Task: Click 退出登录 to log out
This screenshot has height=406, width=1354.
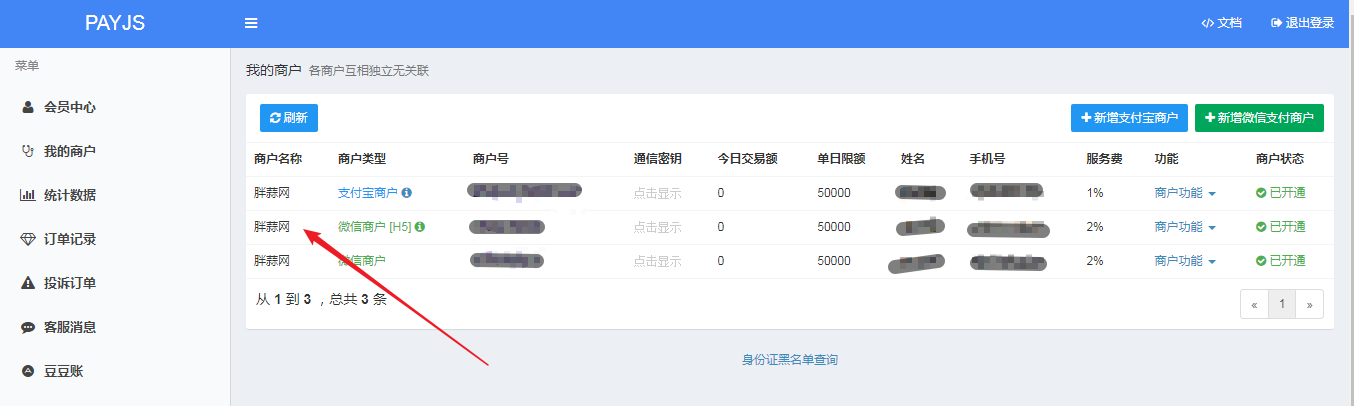Action: 1302,23
